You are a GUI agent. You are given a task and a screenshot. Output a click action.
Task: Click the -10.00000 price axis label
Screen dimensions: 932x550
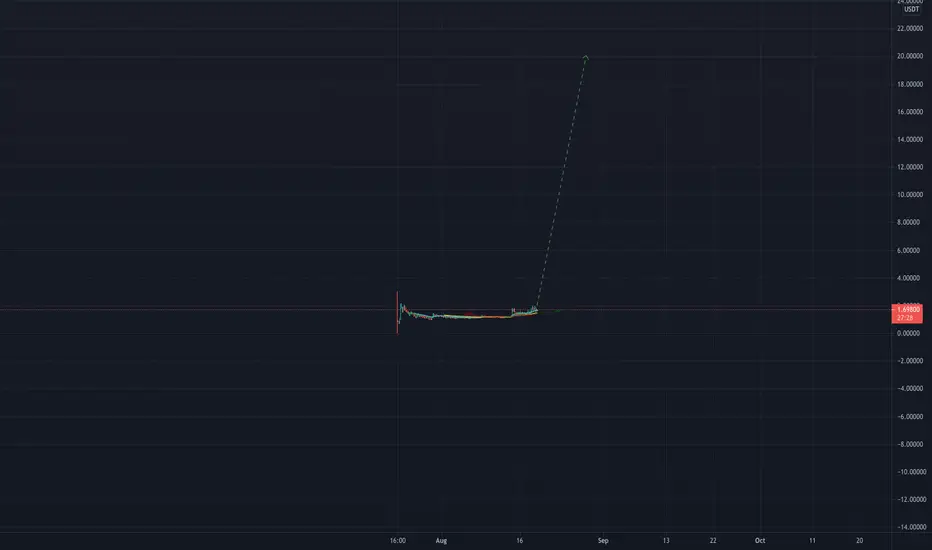(x=910, y=472)
